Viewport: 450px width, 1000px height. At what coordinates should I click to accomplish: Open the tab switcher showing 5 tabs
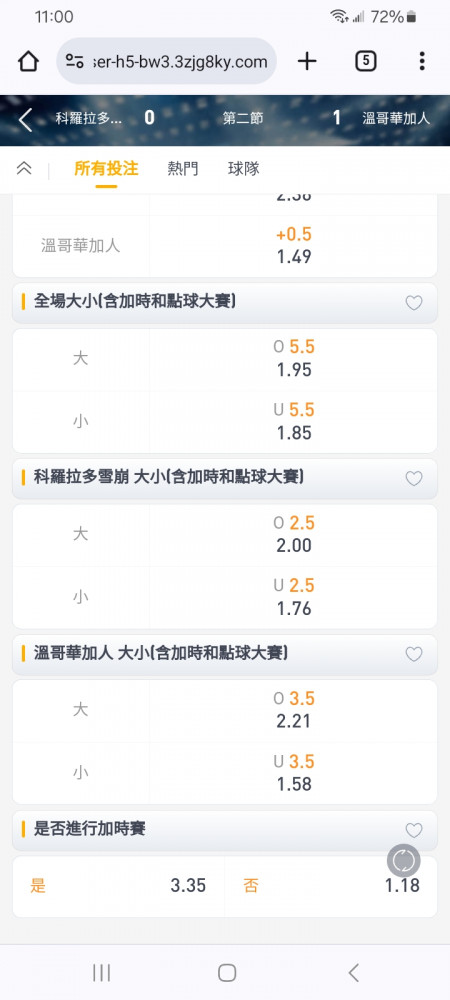365,61
